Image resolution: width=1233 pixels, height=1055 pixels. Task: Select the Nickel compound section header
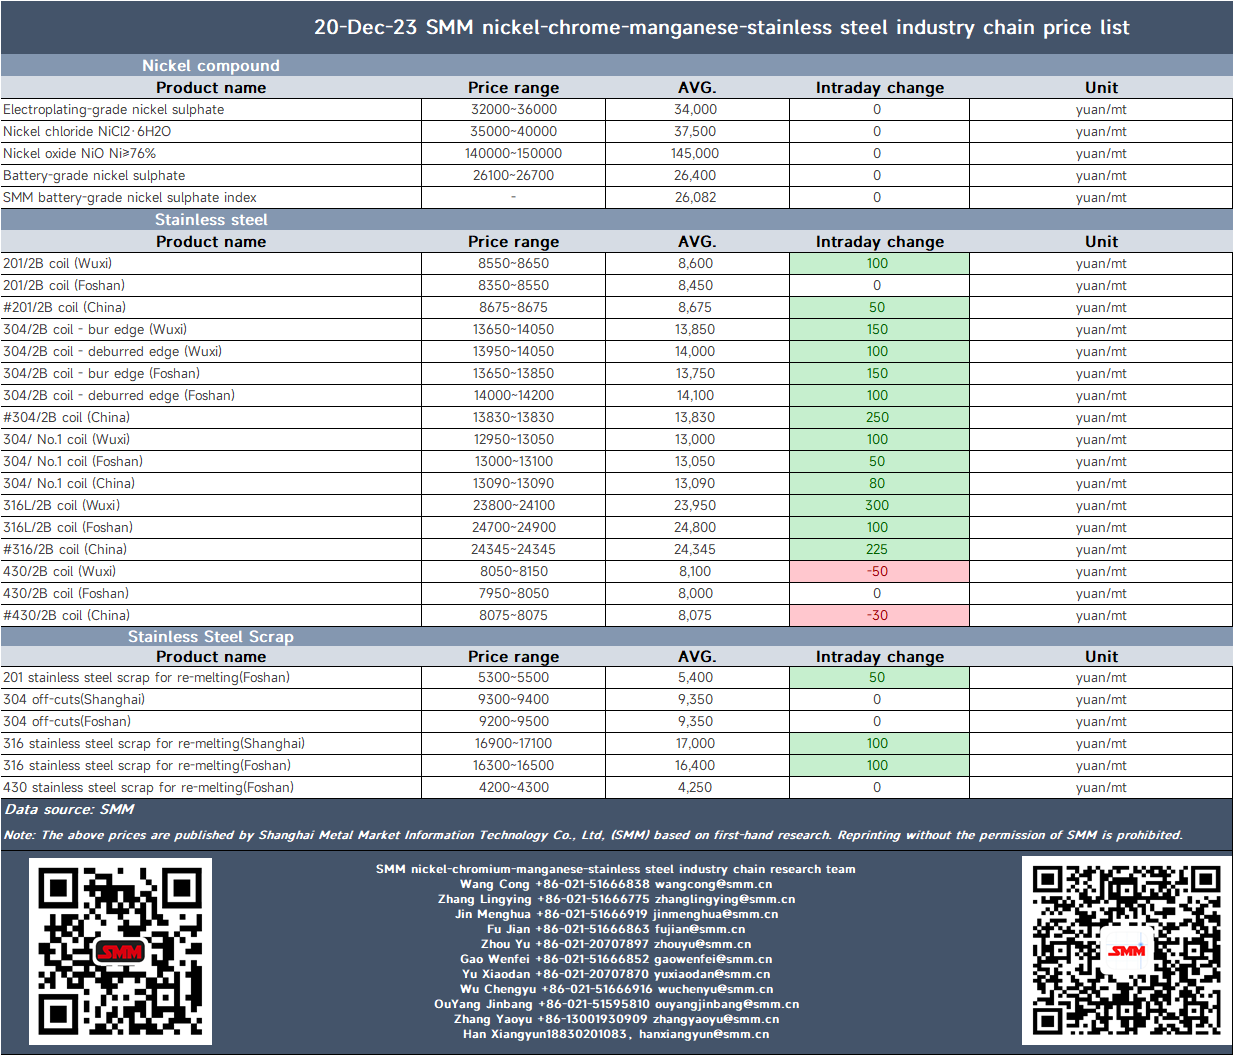coord(211,65)
